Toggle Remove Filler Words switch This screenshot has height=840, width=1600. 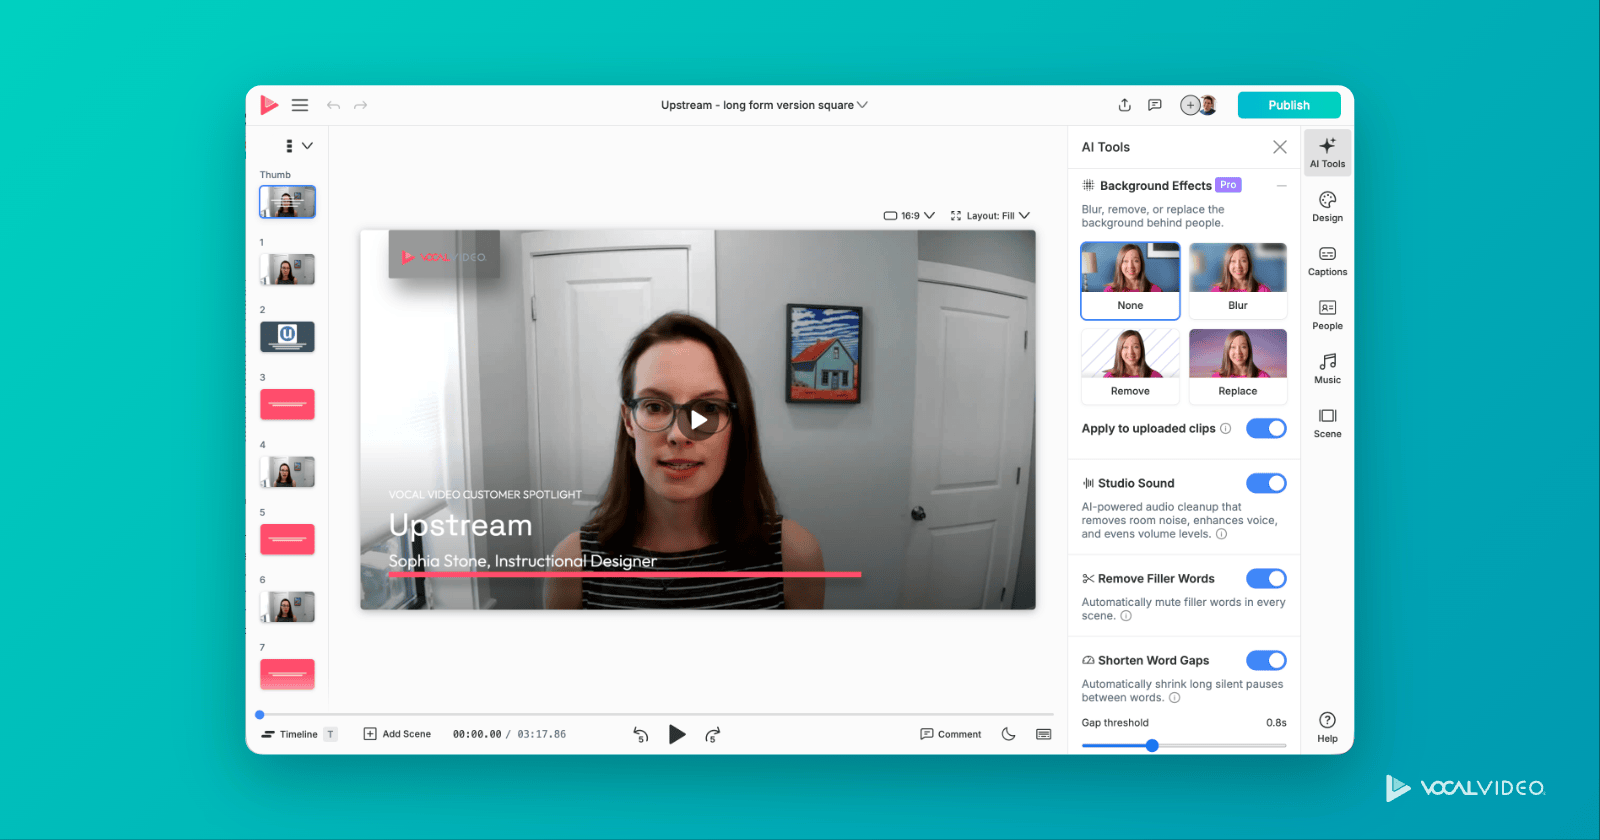coord(1266,578)
